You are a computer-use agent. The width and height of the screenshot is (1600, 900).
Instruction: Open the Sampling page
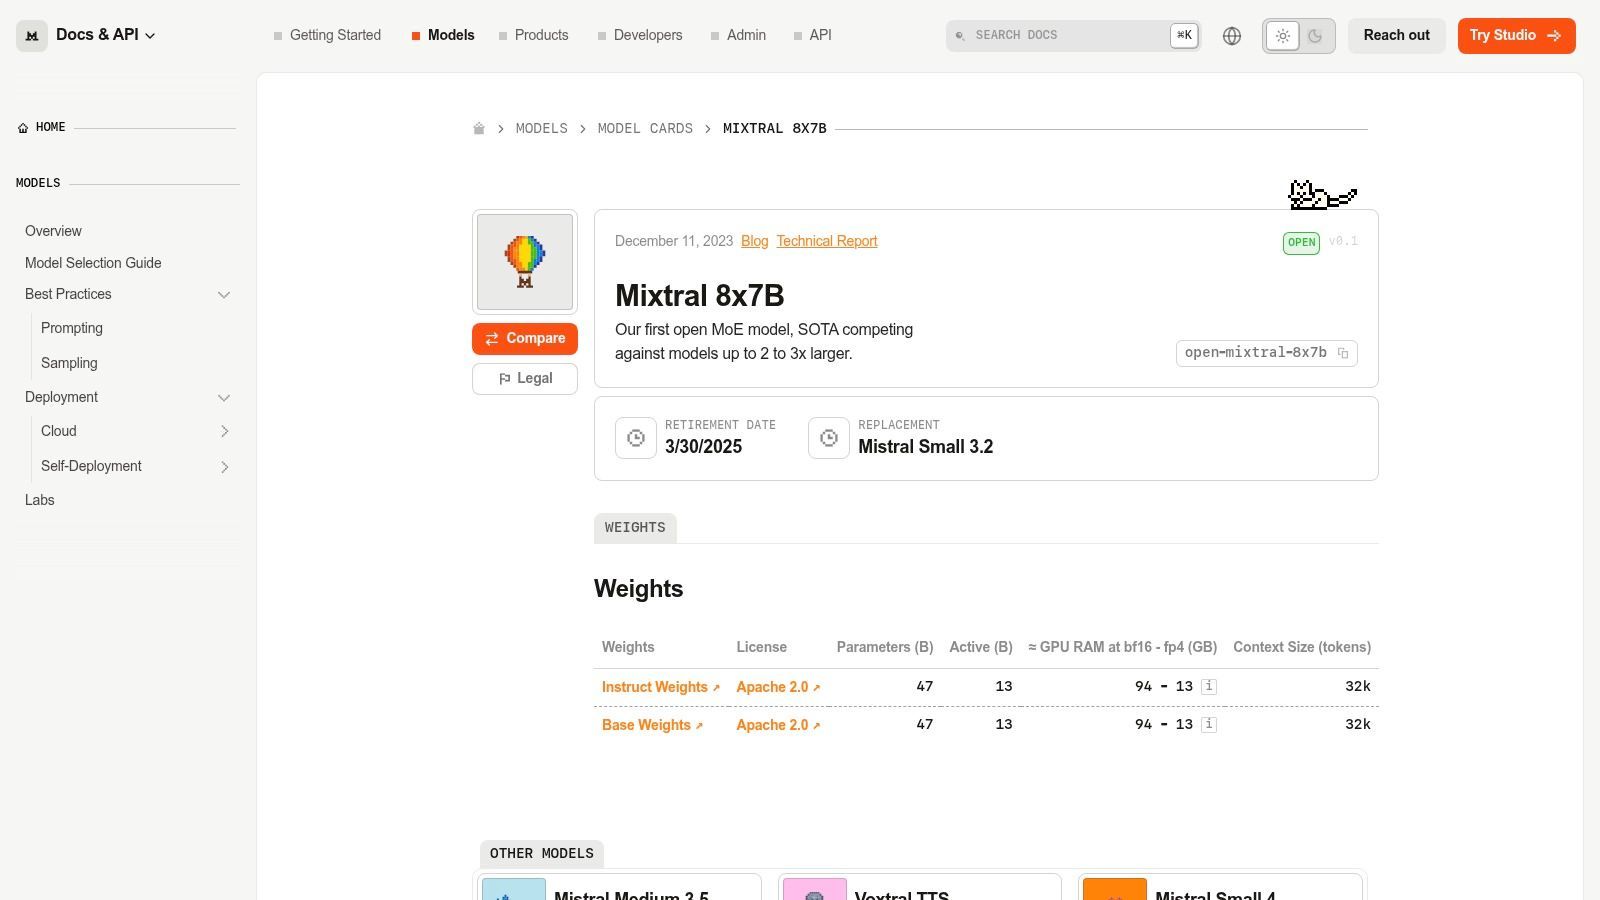point(69,363)
